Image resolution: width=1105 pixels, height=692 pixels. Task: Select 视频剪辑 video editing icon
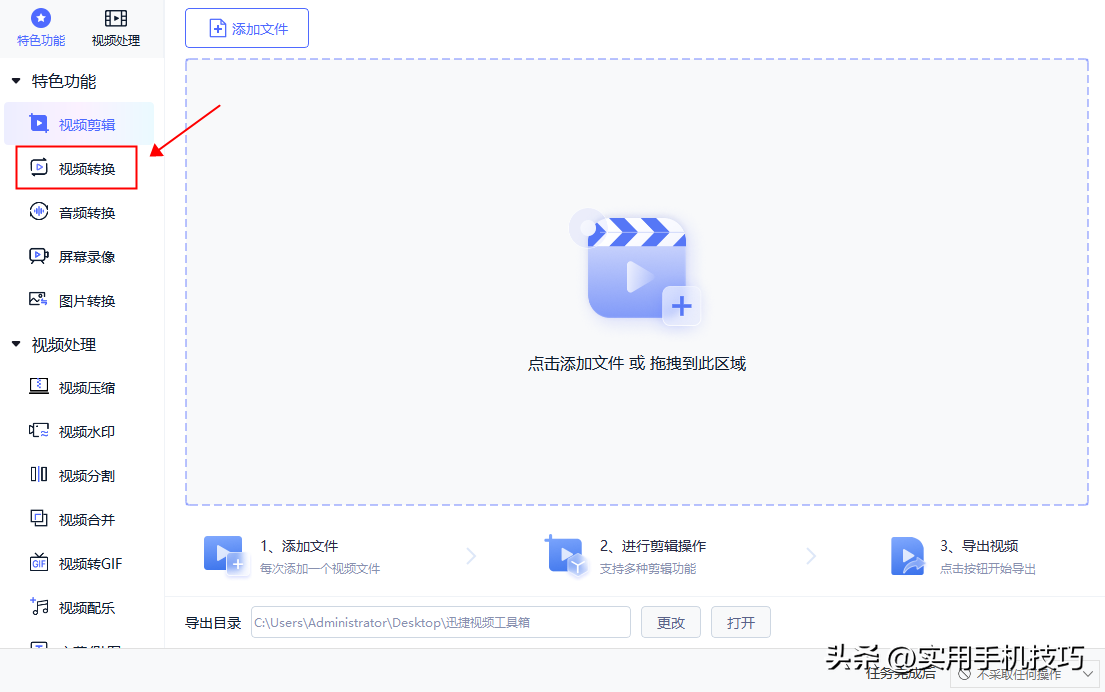click(39, 124)
